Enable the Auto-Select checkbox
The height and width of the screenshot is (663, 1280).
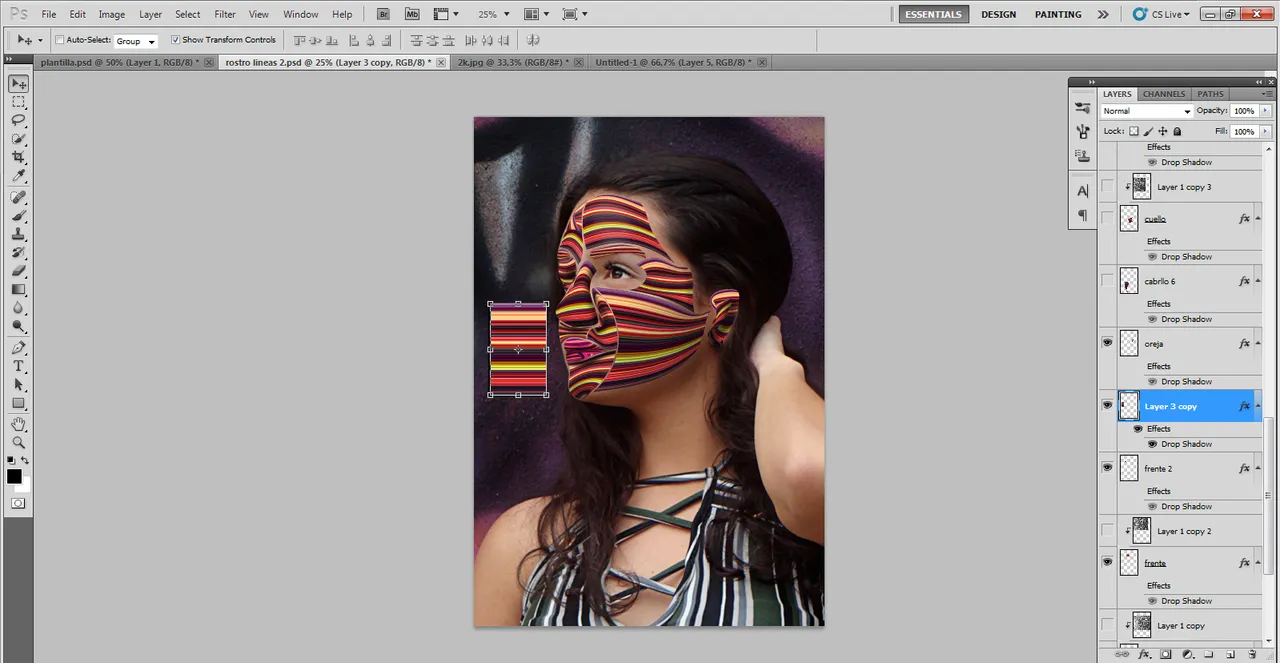coord(59,40)
